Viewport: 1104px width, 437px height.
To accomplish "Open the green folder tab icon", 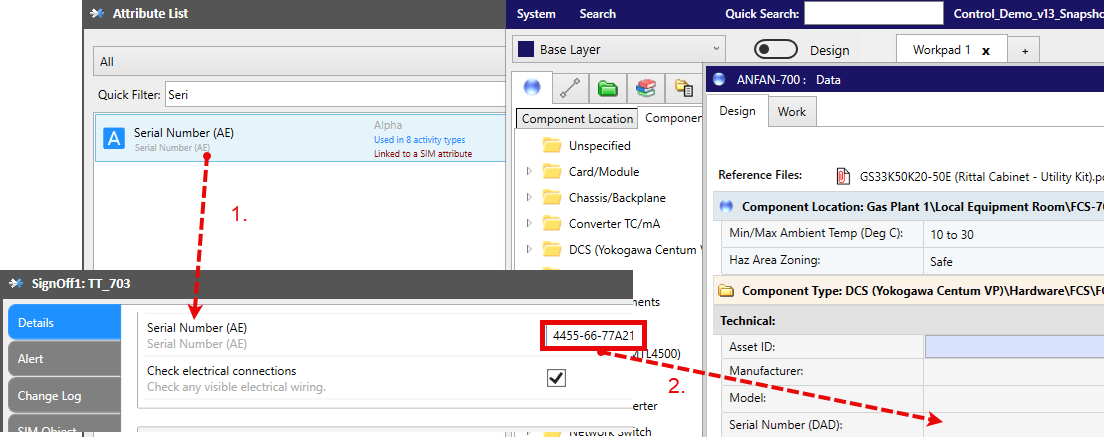I will click(607, 88).
